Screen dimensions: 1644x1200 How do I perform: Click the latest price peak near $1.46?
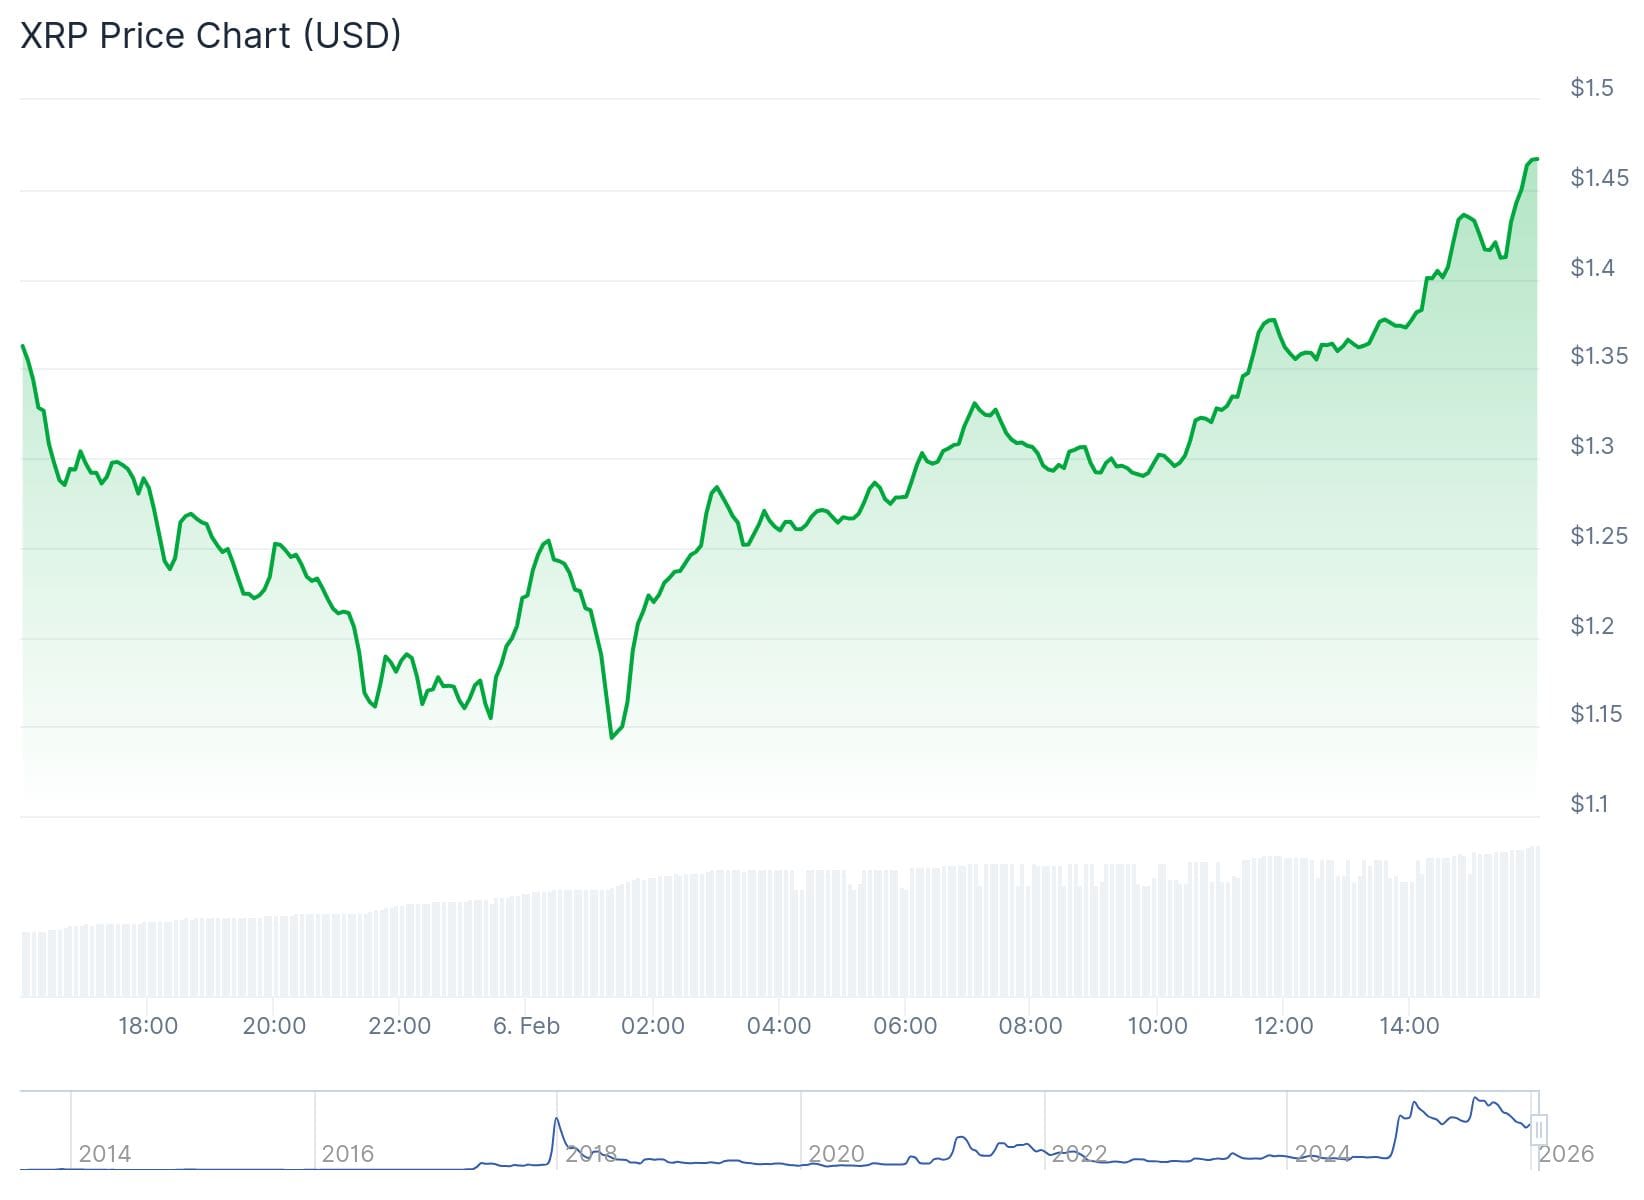tap(1535, 159)
